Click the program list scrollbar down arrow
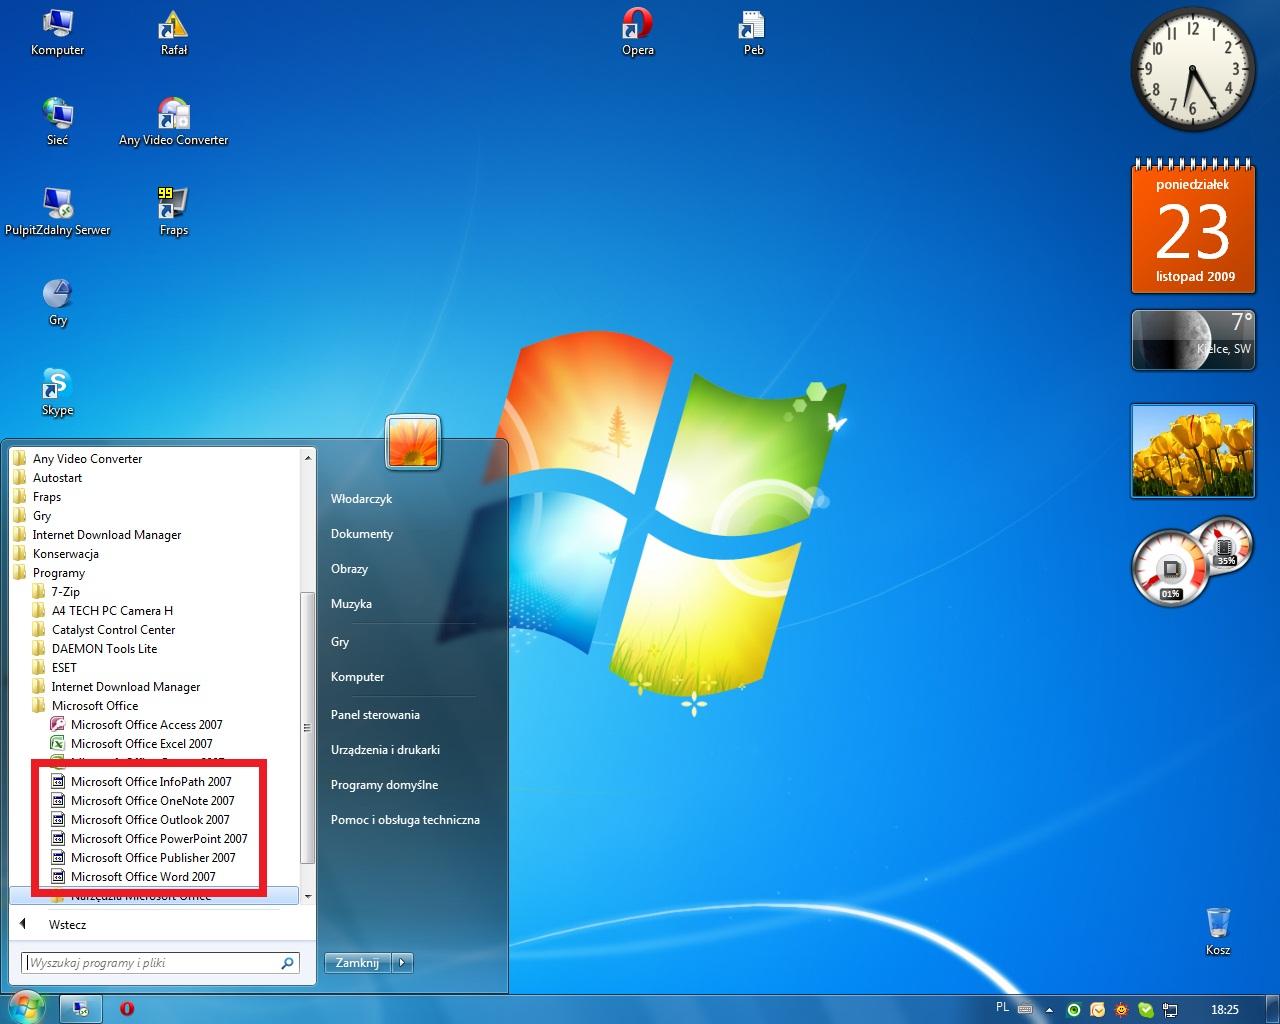 click(308, 897)
